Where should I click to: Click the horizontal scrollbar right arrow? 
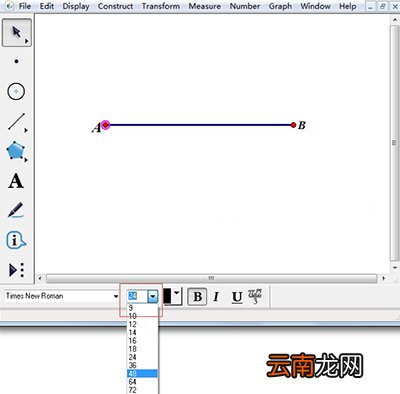click(383, 278)
